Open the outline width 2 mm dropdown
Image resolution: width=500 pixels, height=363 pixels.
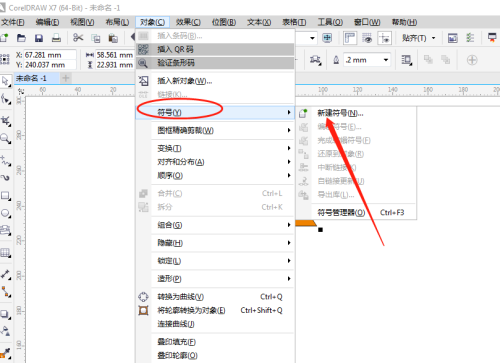click(x=386, y=60)
